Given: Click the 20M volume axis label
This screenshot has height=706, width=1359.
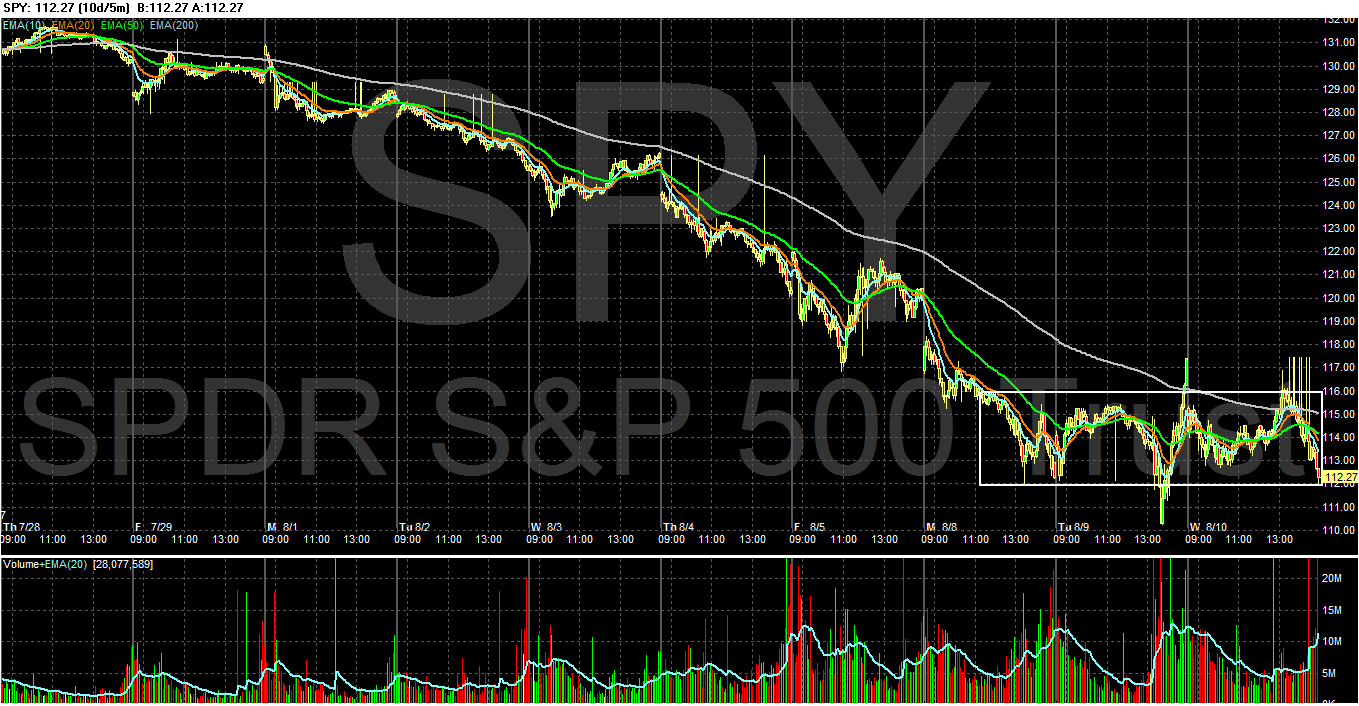Looking at the screenshot, I should pos(1332,578).
